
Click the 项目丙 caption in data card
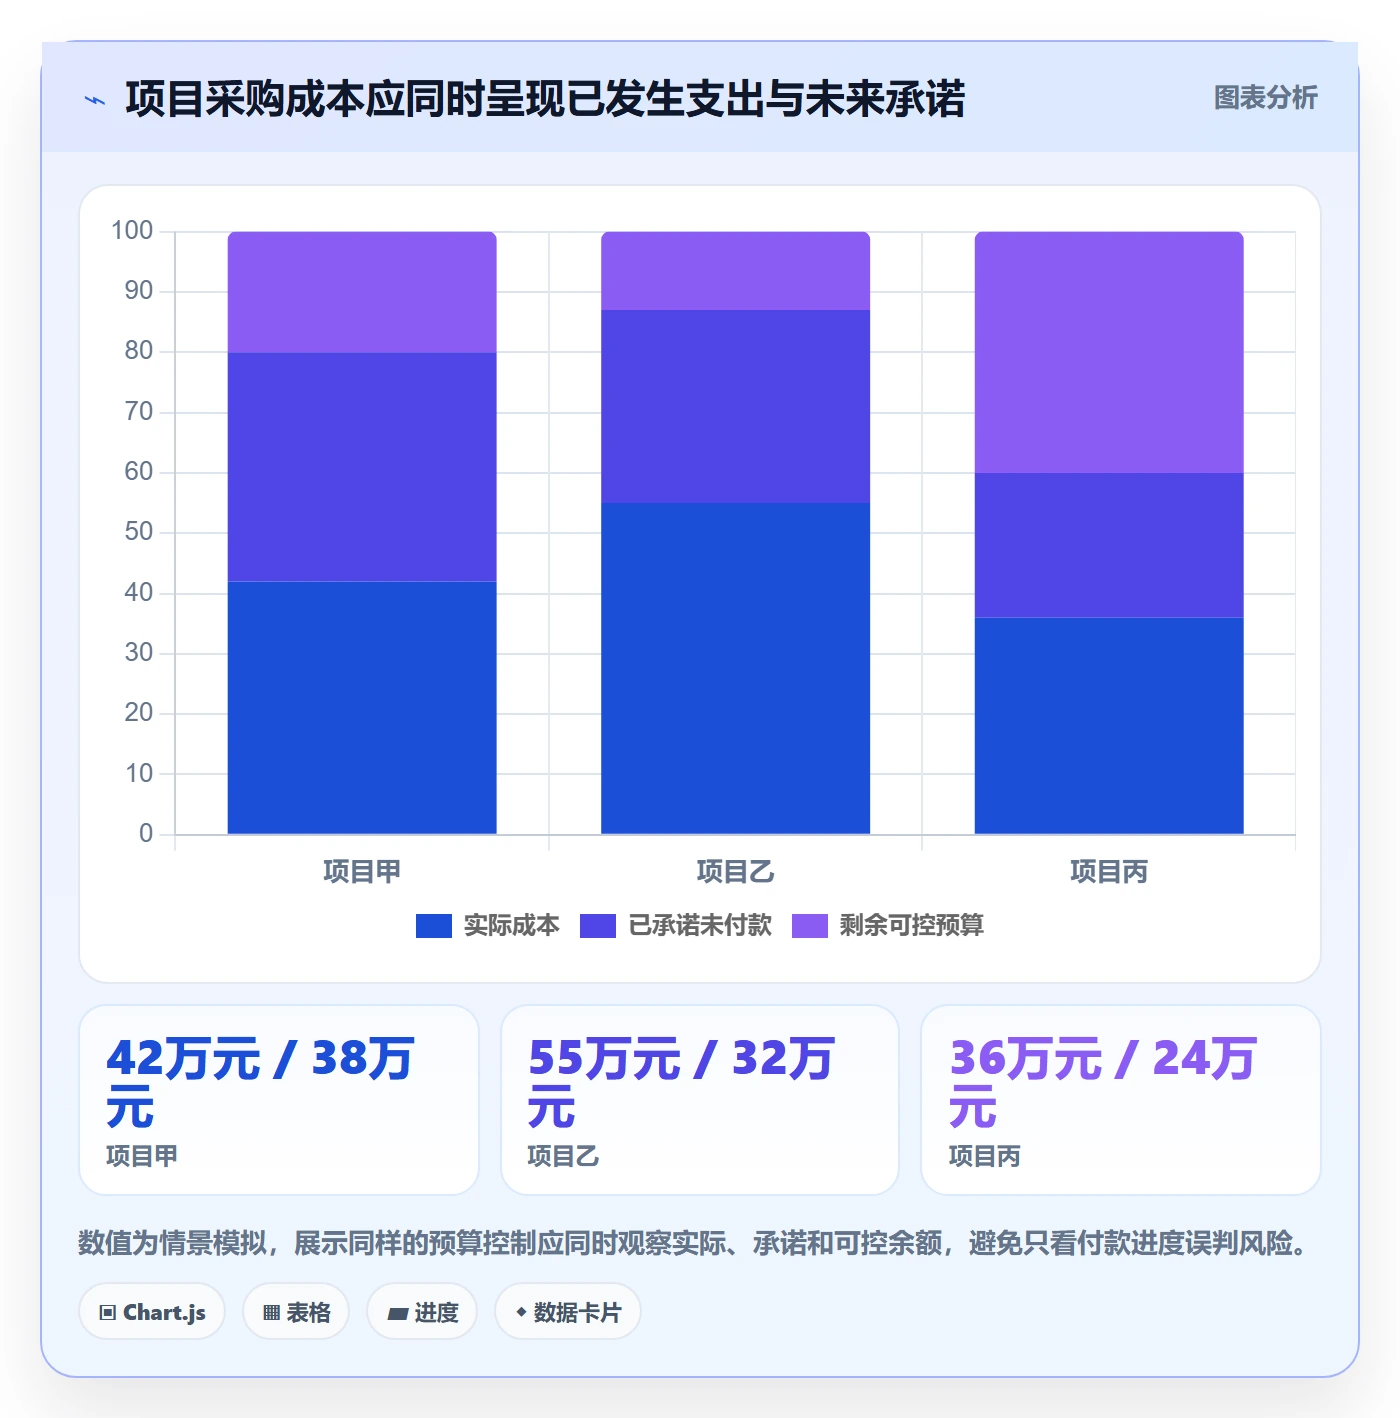985,1157
